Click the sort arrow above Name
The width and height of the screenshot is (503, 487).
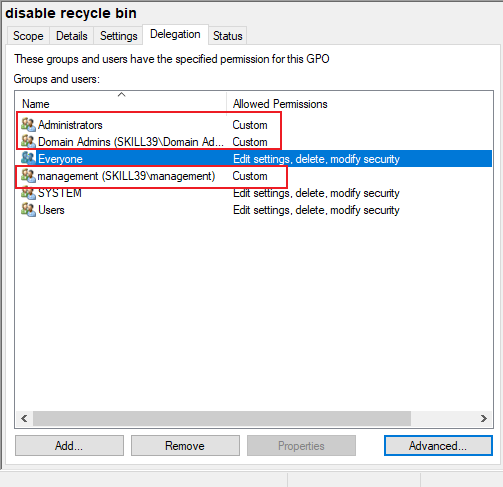point(122,95)
